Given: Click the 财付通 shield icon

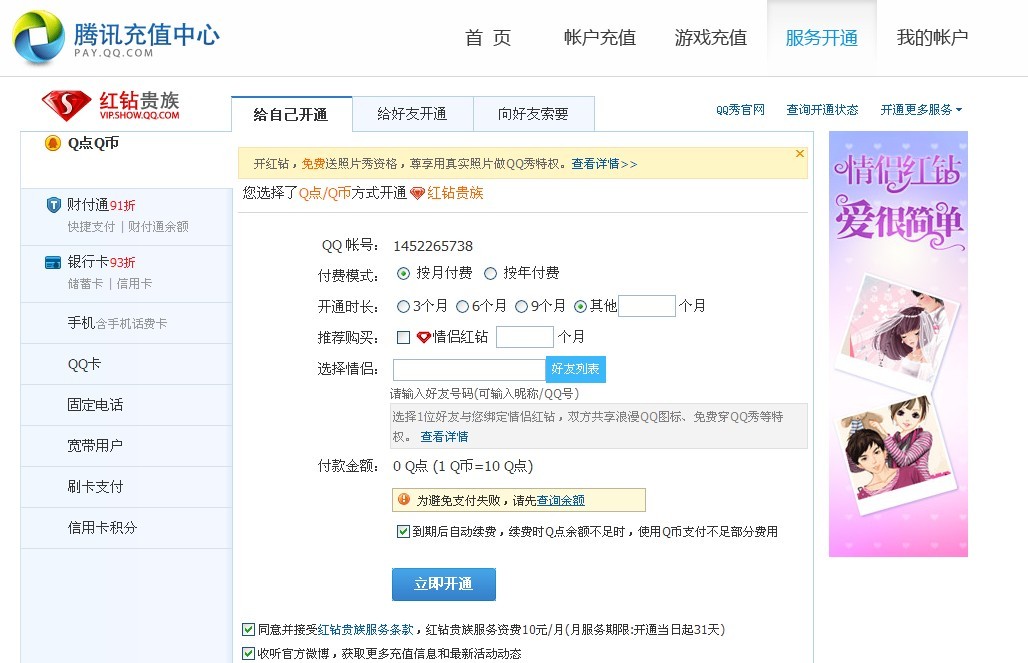Looking at the screenshot, I should pyautogui.click(x=54, y=205).
